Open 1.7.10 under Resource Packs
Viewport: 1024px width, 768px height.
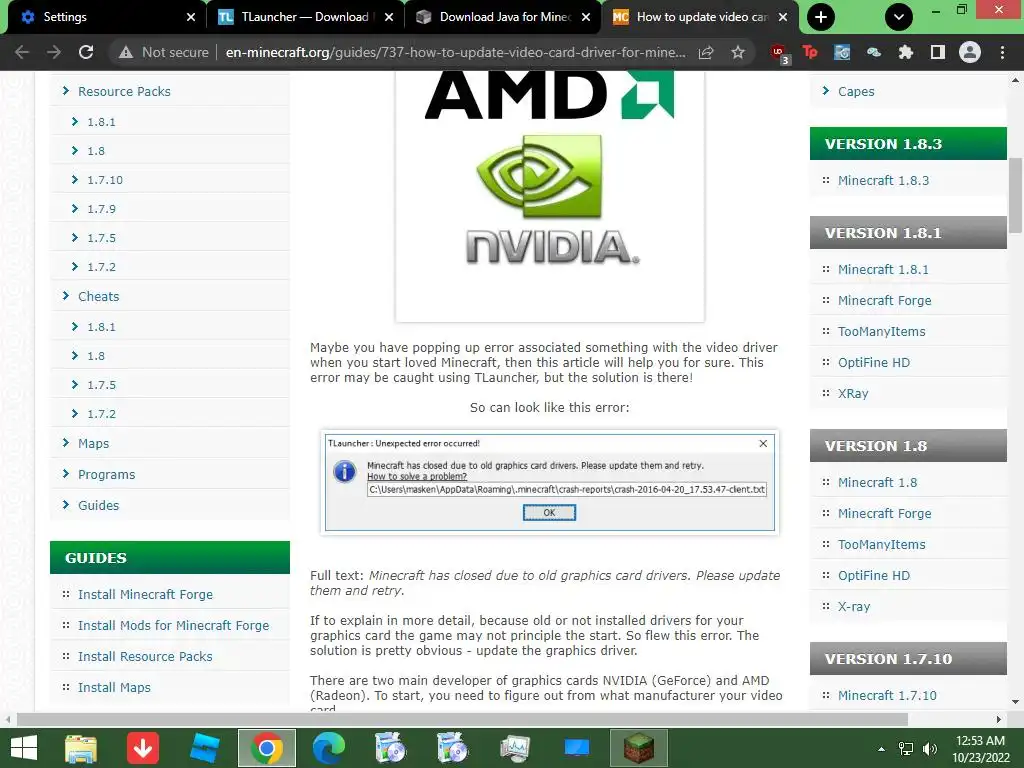tap(104, 180)
